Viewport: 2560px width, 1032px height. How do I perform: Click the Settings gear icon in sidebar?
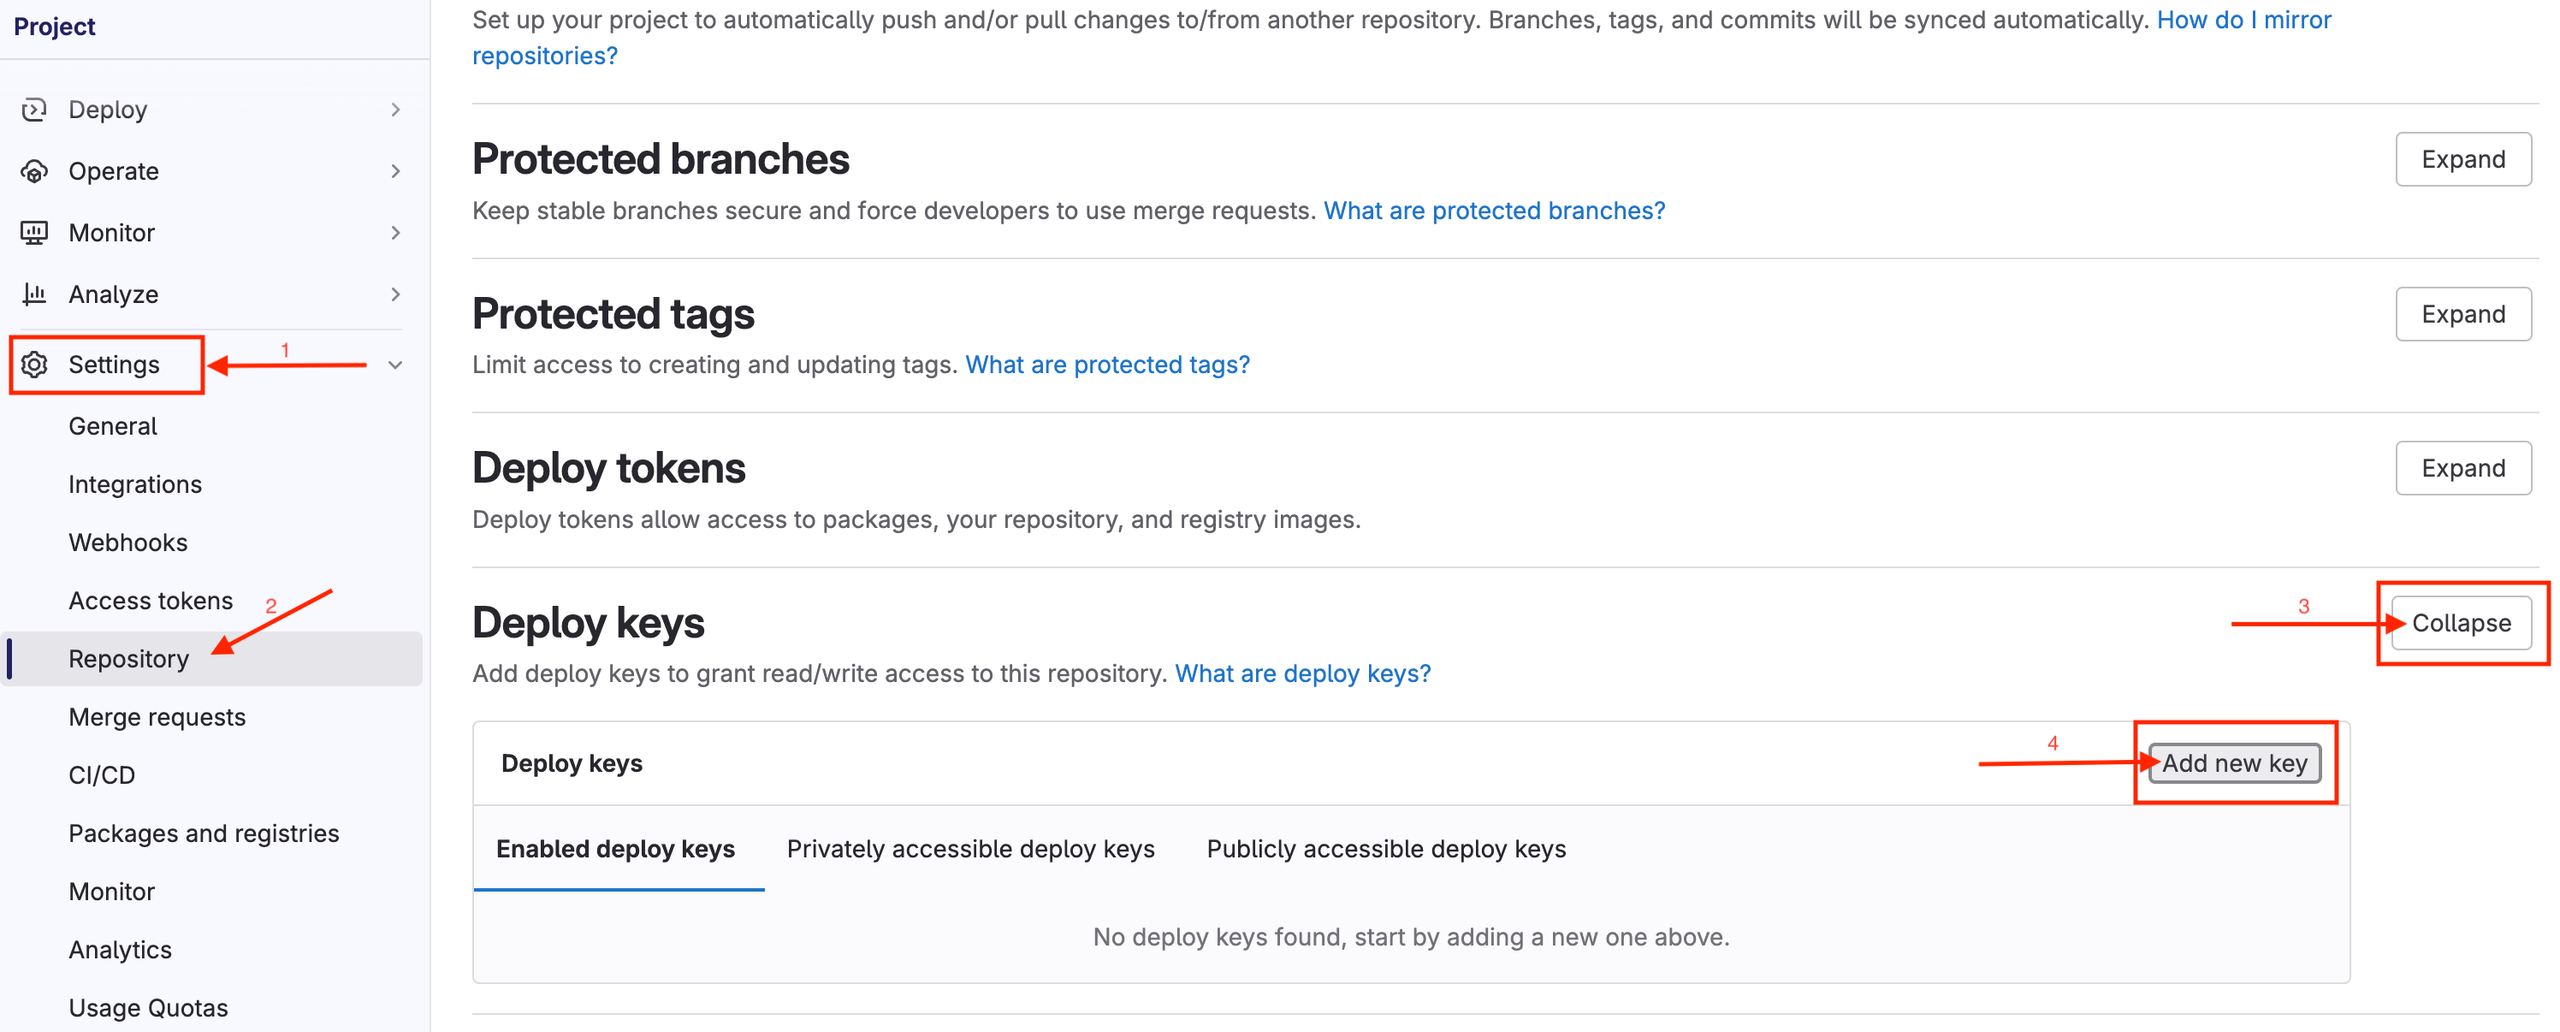(34, 364)
